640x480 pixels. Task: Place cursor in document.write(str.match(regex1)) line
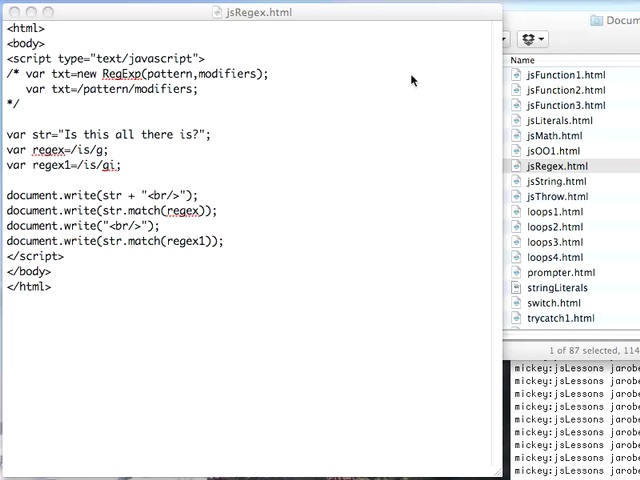pos(115,241)
